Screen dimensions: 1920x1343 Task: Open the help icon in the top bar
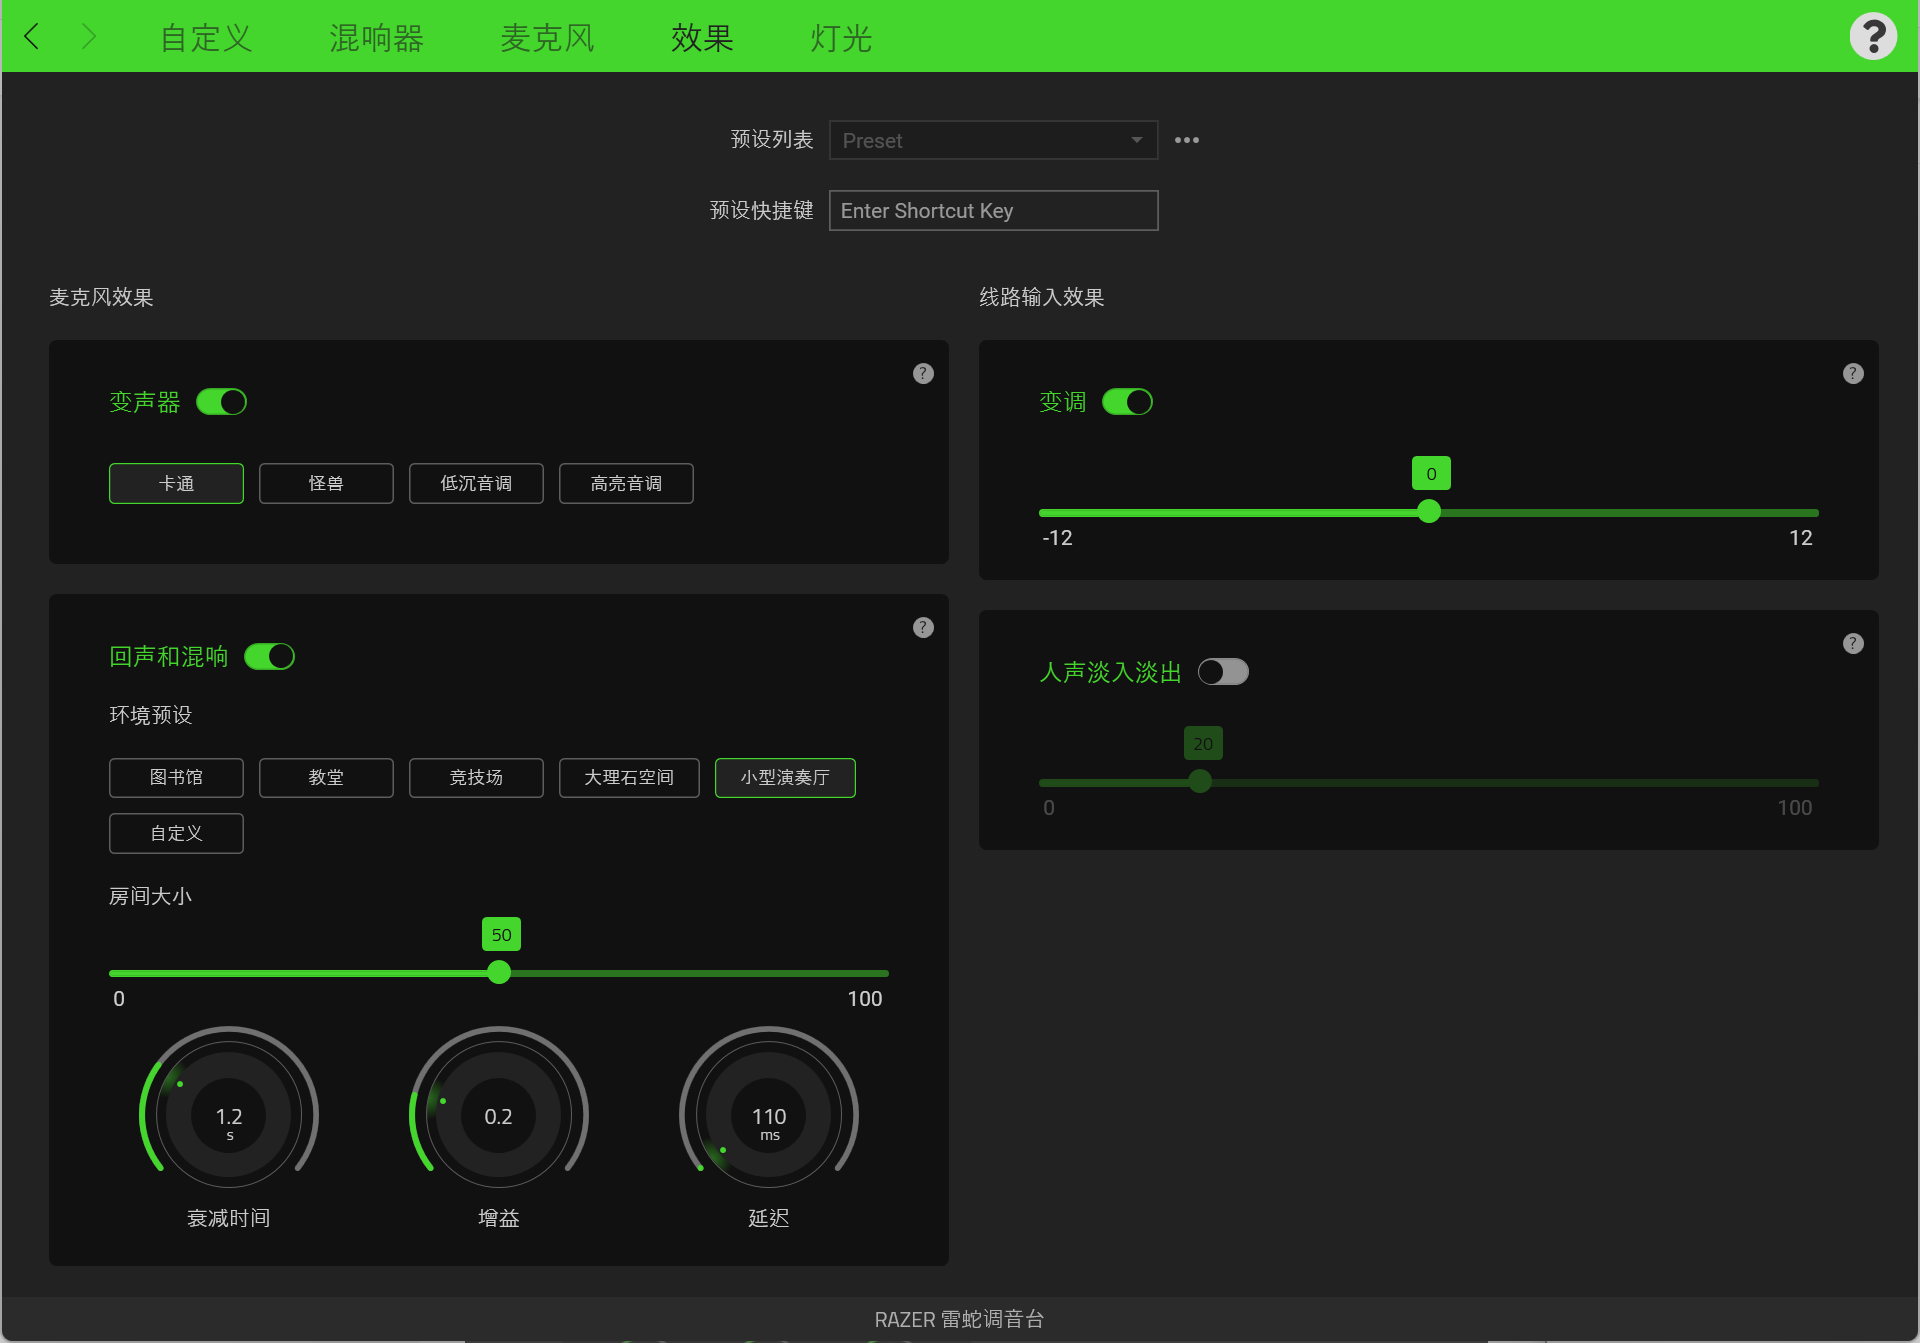[x=1872, y=37]
